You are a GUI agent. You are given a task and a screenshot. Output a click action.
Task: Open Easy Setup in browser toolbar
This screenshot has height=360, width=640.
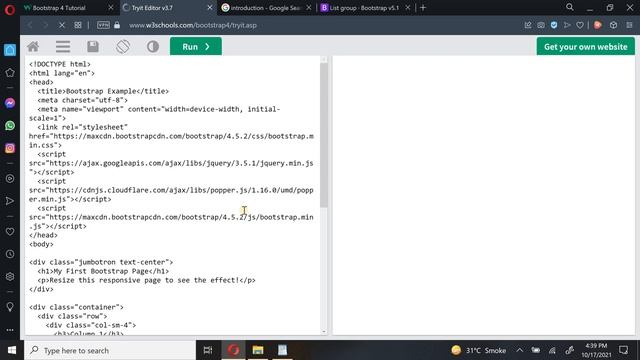[x=629, y=25]
